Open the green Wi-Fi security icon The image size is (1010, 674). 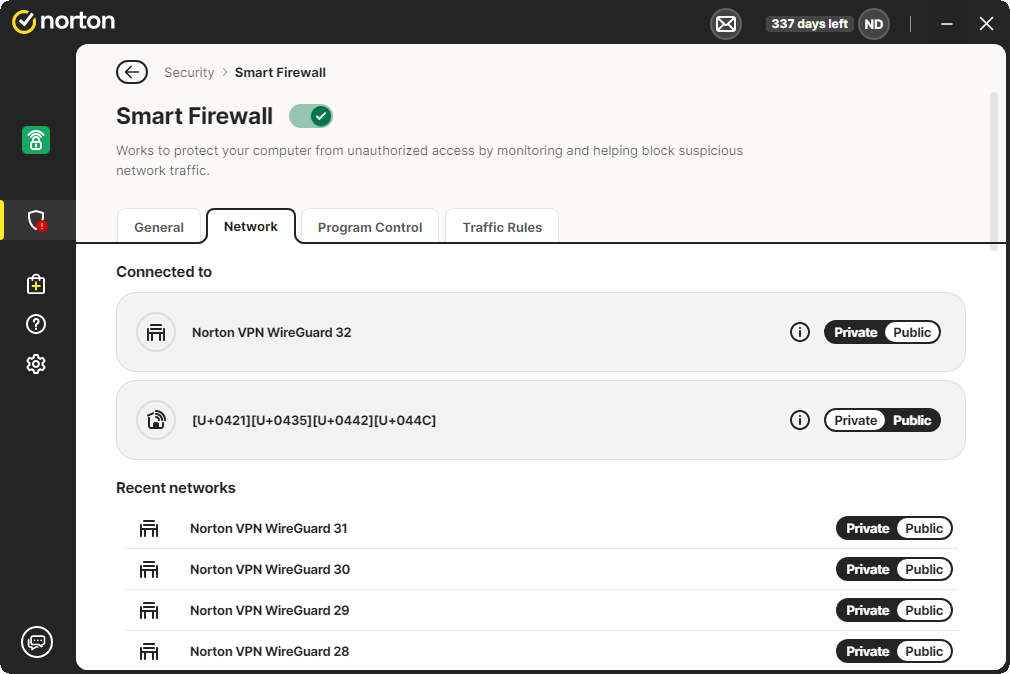click(x=36, y=140)
